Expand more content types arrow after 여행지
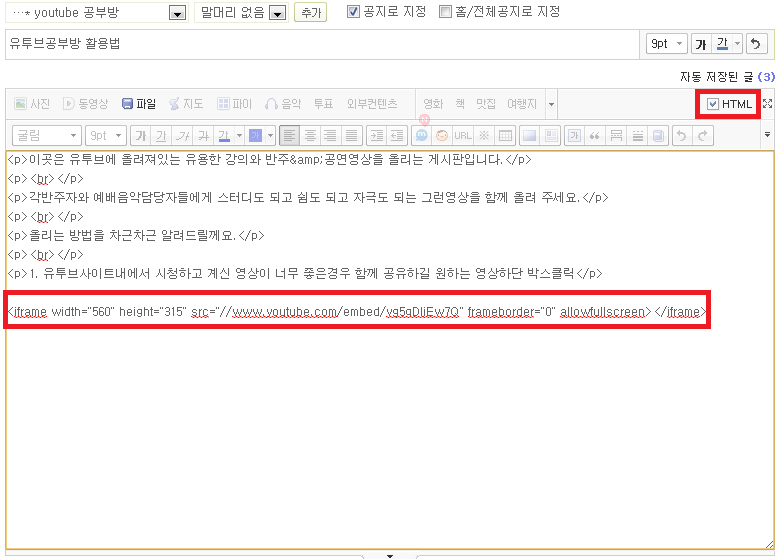Viewport: 779px width, 559px height. click(551, 104)
